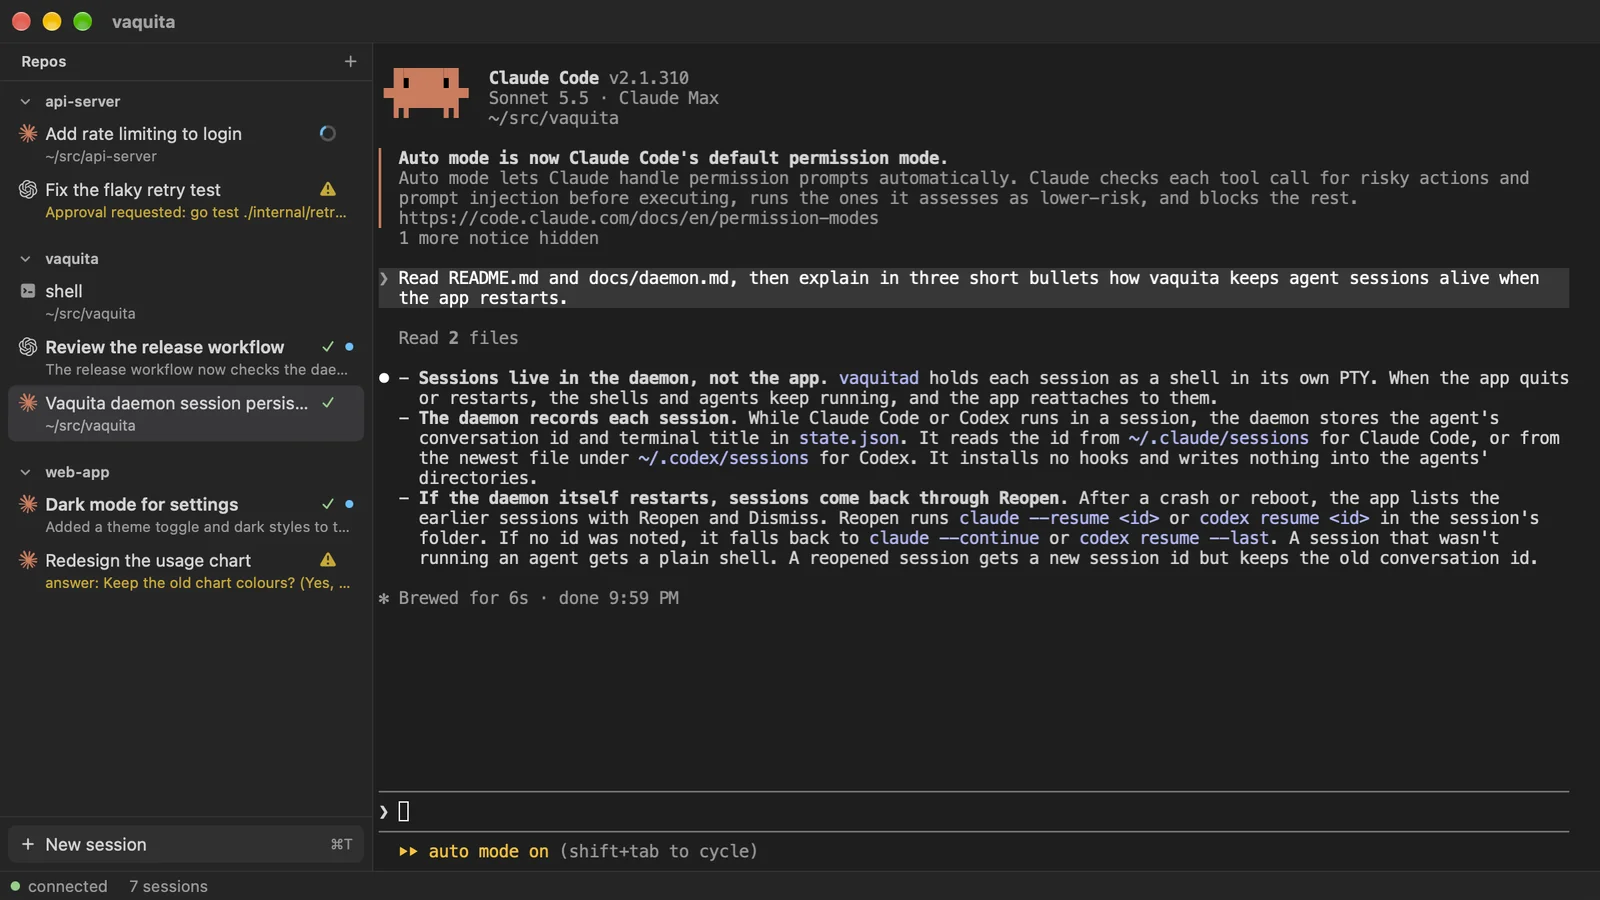Click the 'Brewed for 6s' status line
The height and width of the screenshot is (900, 1600).
pyautogui.click(x=528, y=598)
